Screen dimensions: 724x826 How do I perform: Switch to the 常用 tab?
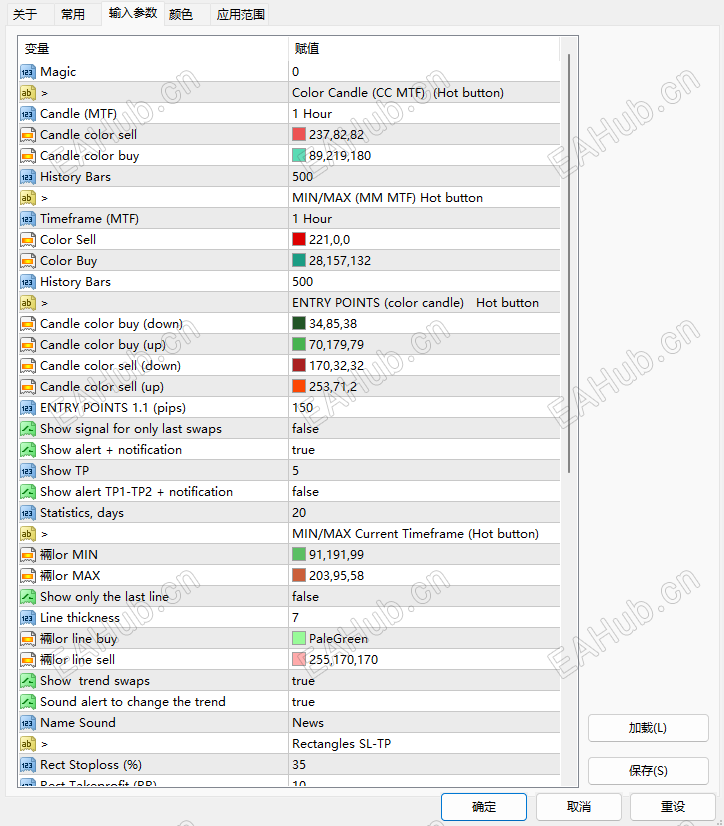point(73,15)
